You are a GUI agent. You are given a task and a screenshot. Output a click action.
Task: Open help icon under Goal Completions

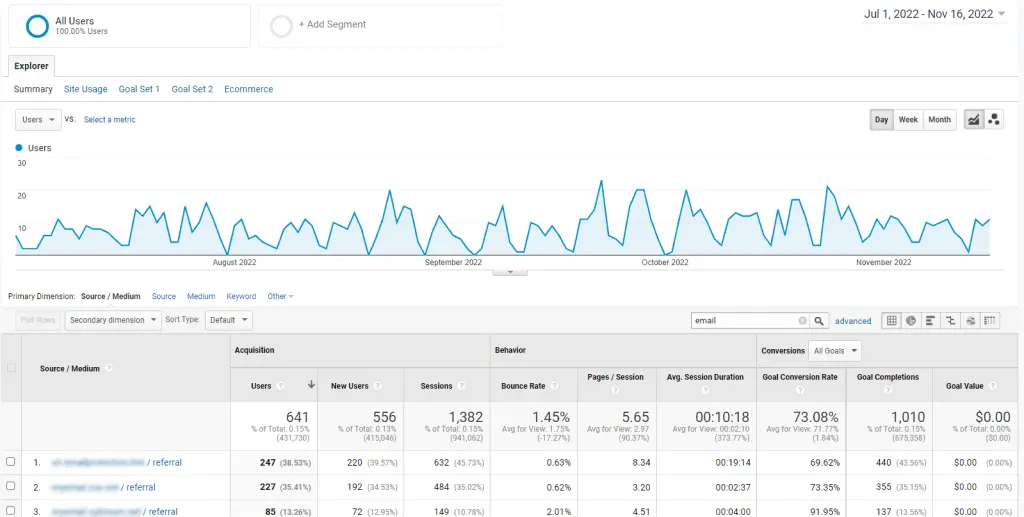click(888, 390)
